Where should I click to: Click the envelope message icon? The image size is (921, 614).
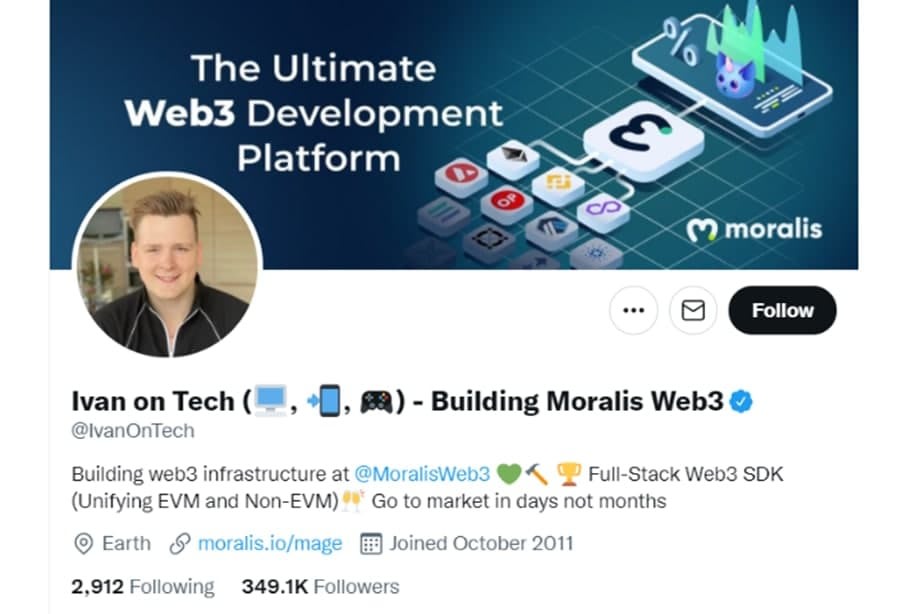click(x=693, y=310)
